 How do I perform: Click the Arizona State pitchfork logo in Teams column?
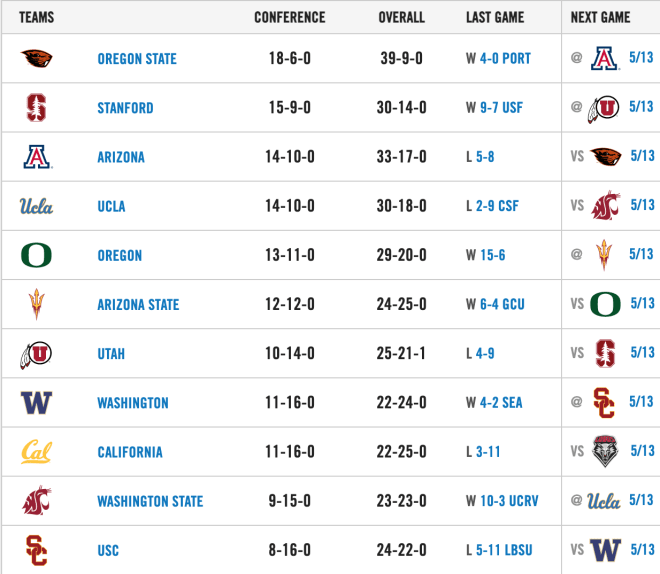[x=37, y=304]
